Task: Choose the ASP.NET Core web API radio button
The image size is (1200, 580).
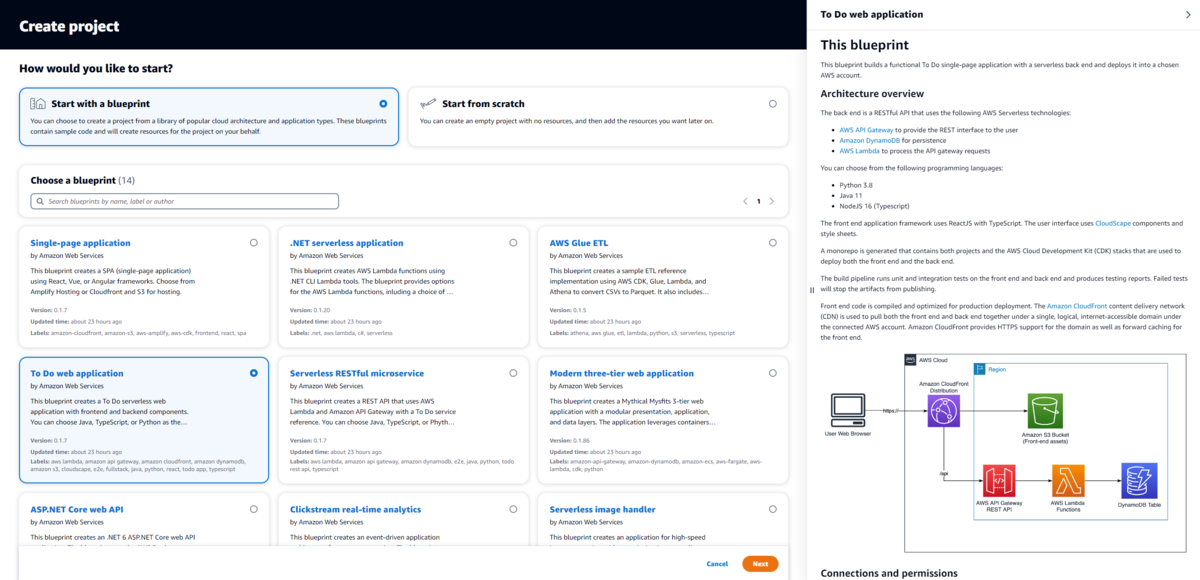Action: click(254, 508)
